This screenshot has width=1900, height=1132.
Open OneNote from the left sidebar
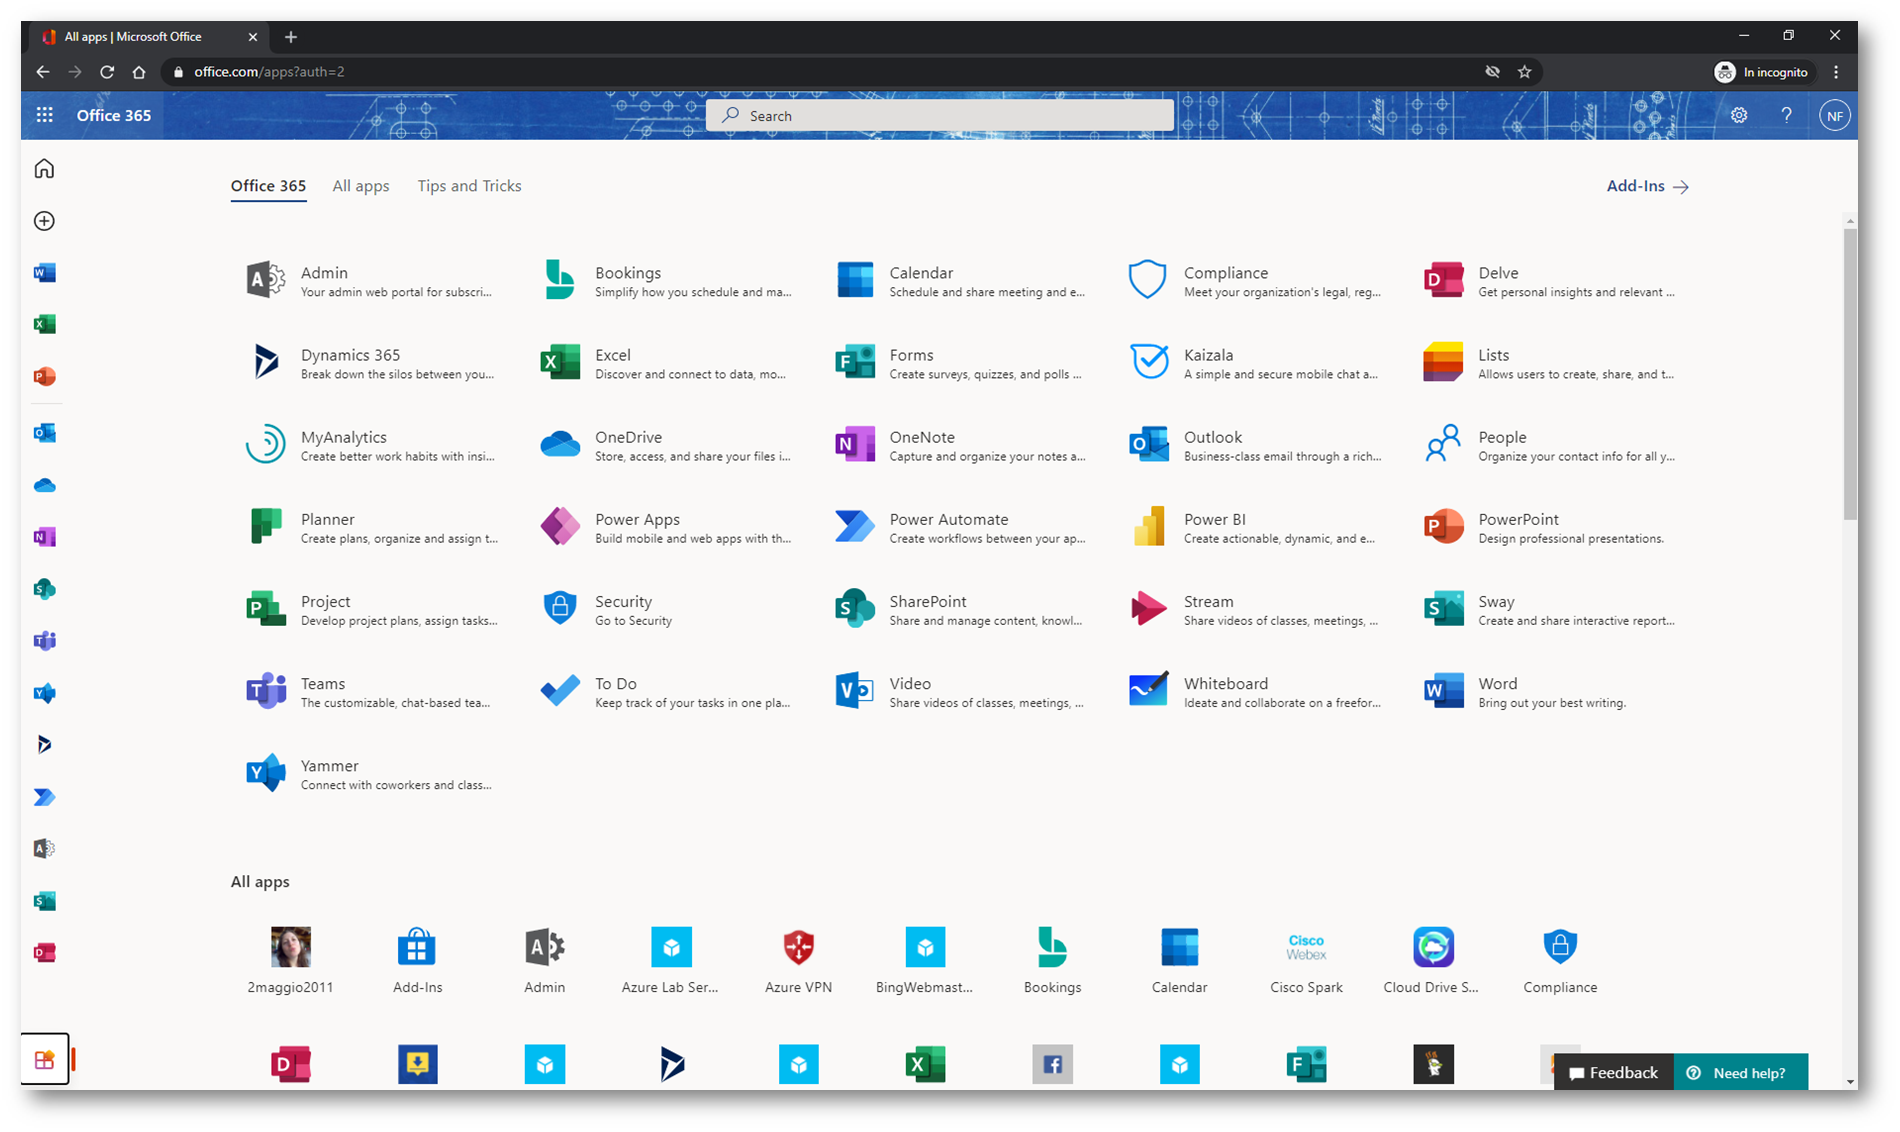44,537
